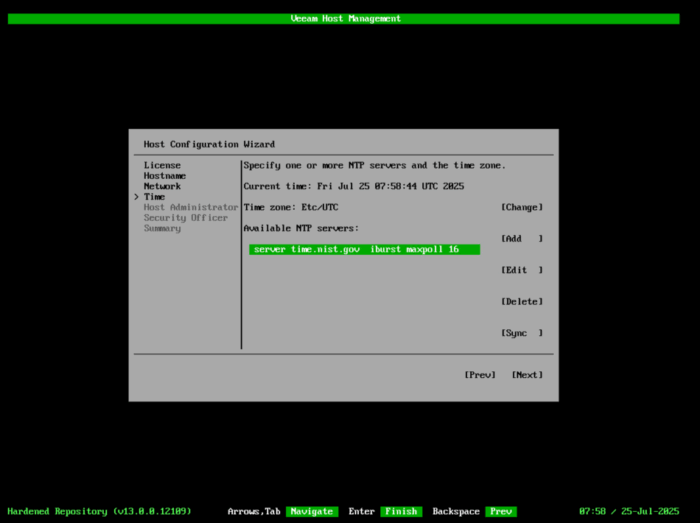The width and height of the screenshot is (700, 523).
Task: Select the Summary wizard step
Action: (x=162, y=228)
